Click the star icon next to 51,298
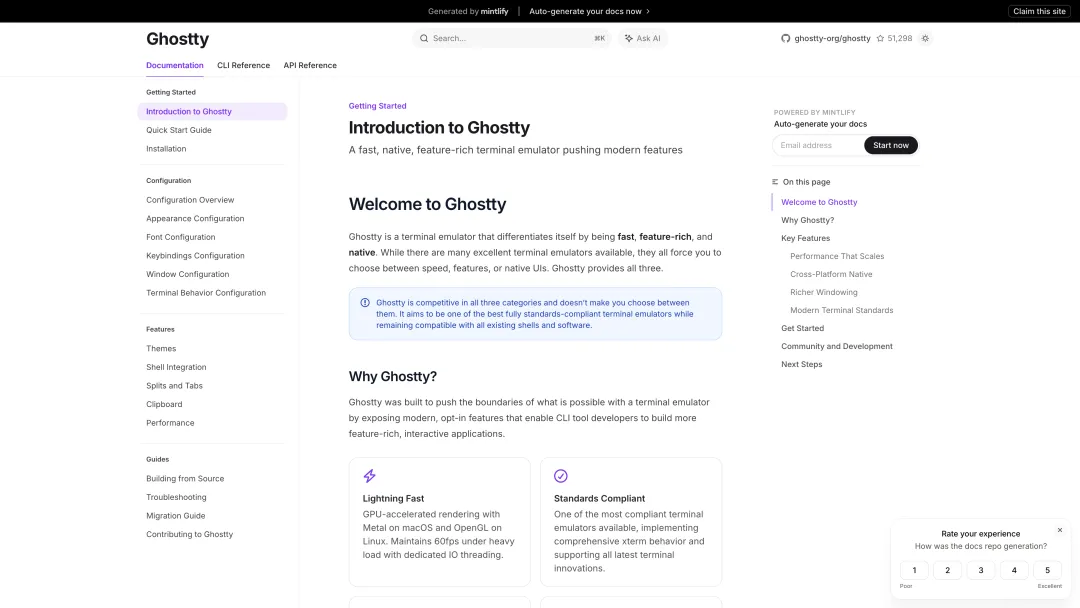Viewport: 1080px width, 608px height. (880, 39)
